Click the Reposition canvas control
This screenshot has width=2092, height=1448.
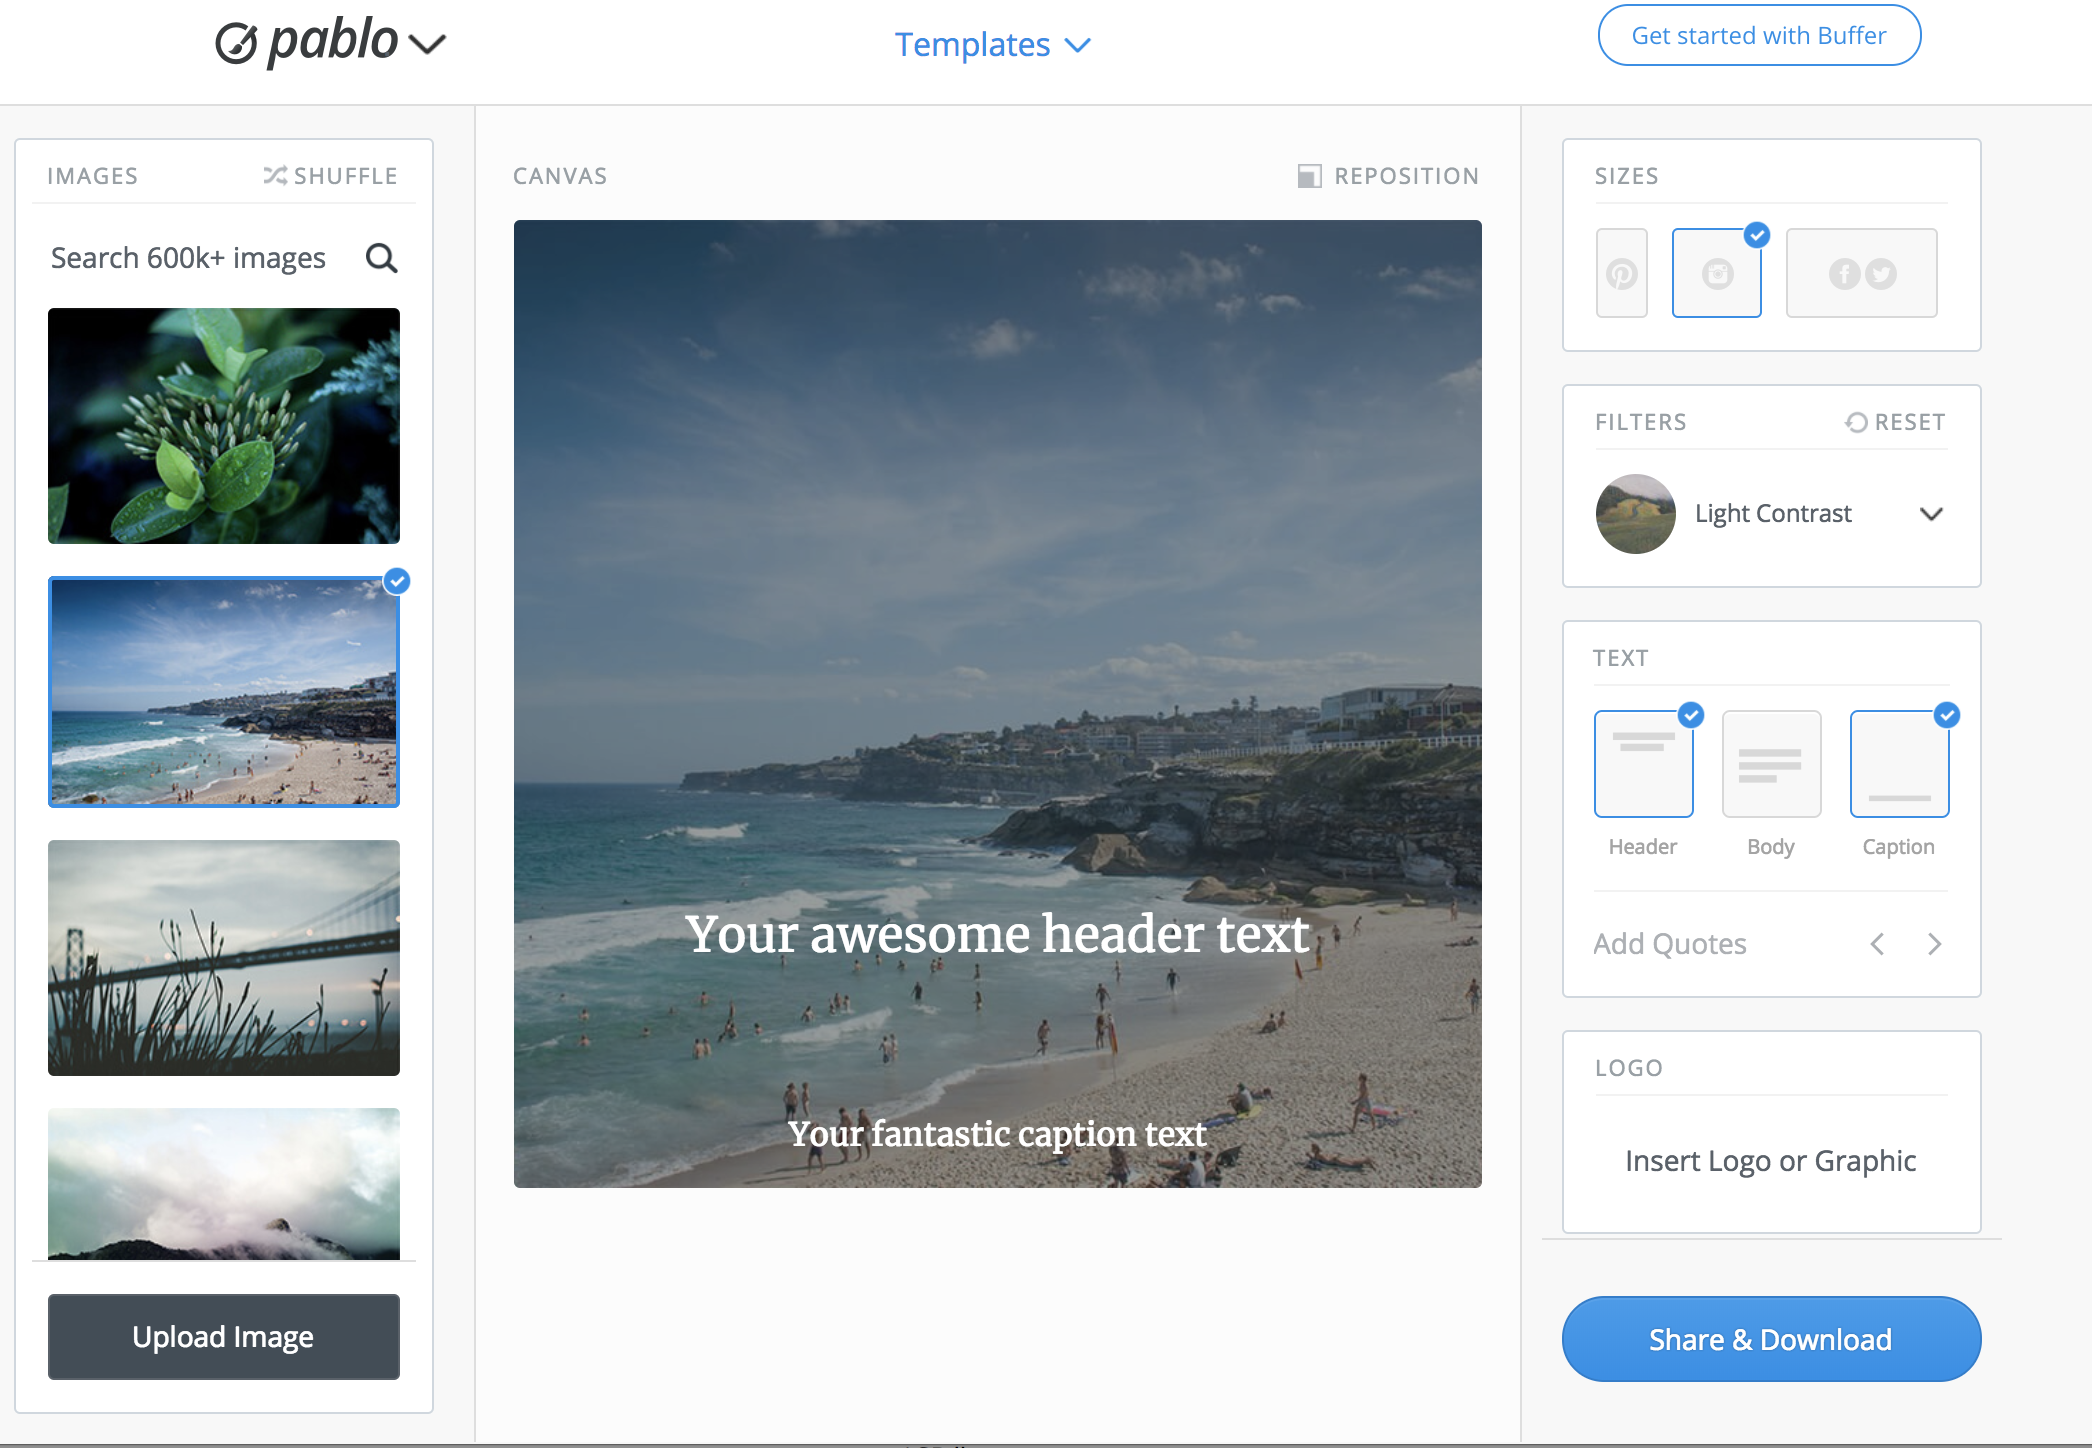click(x=1388, y=176)
